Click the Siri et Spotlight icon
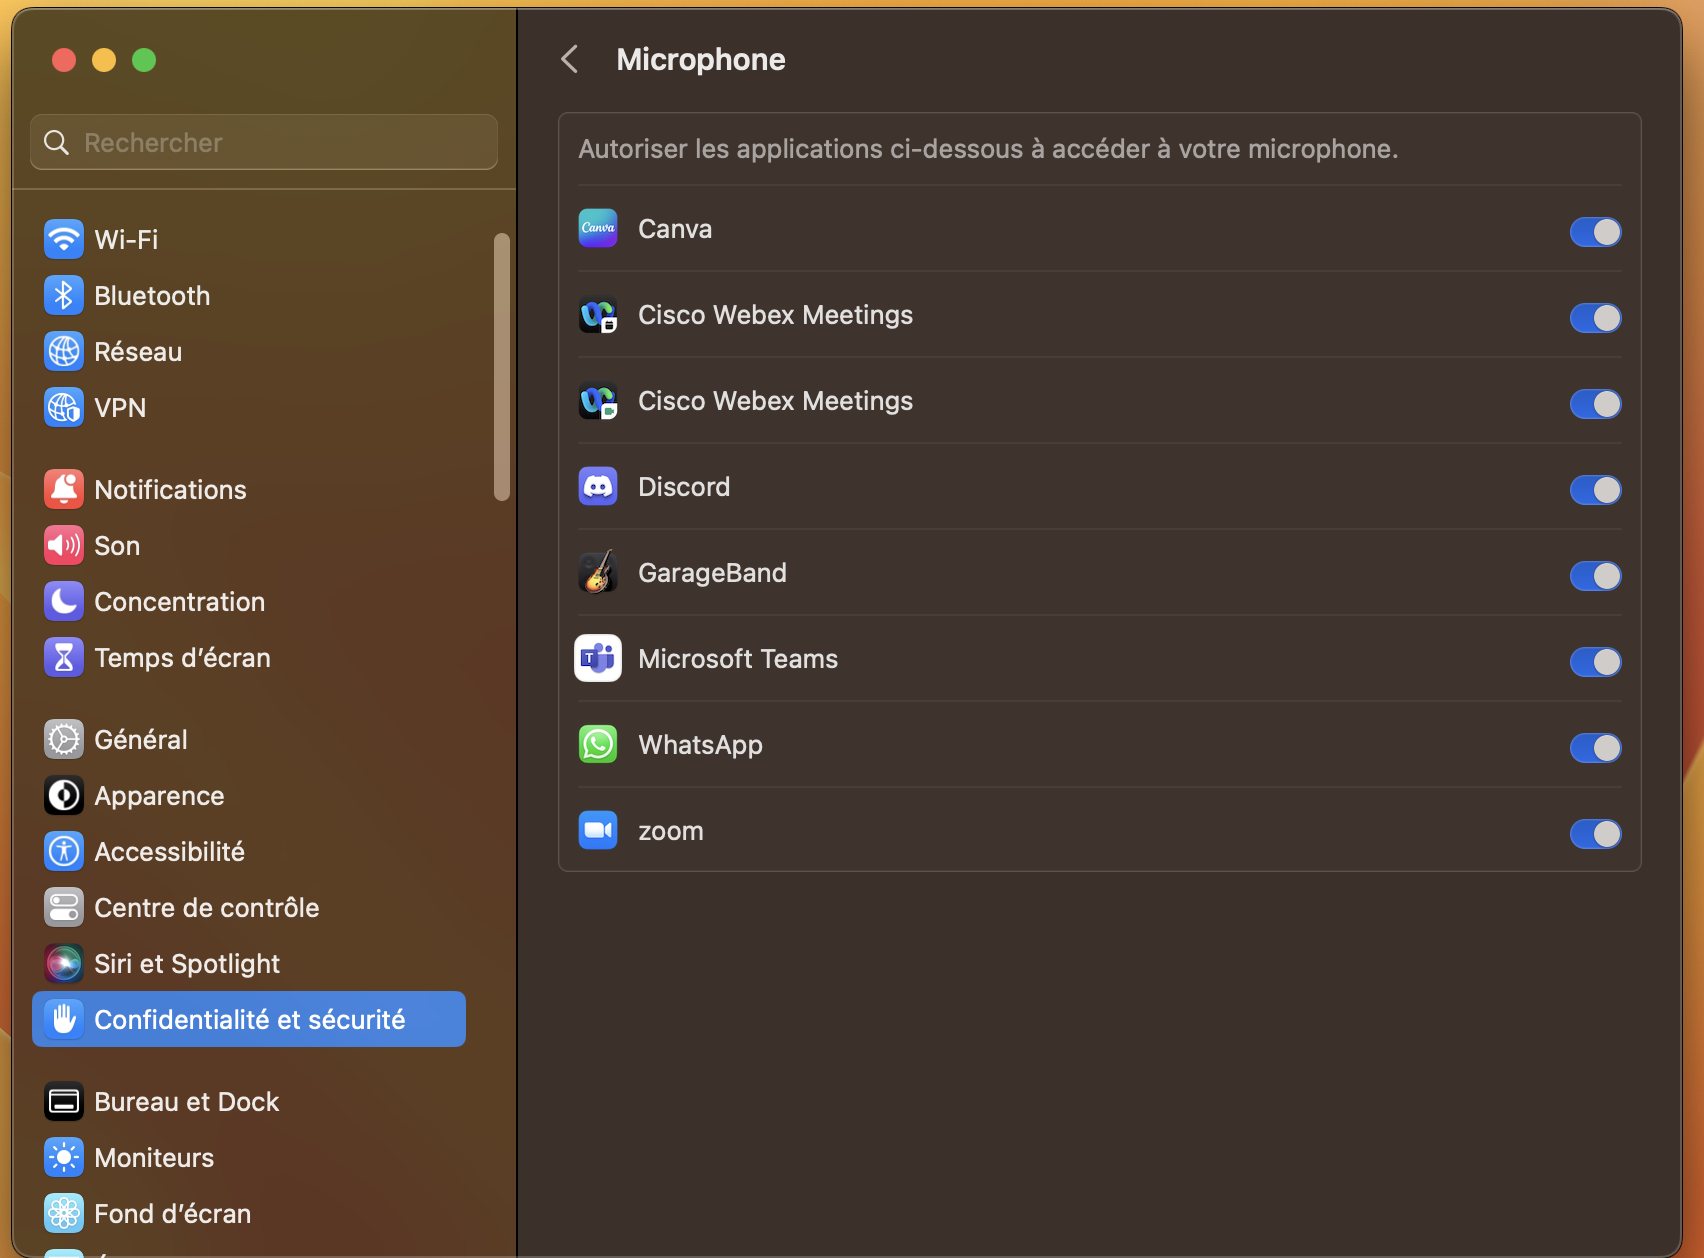Viewport: 1704px width, 1258px height. (x=64, y=964)
